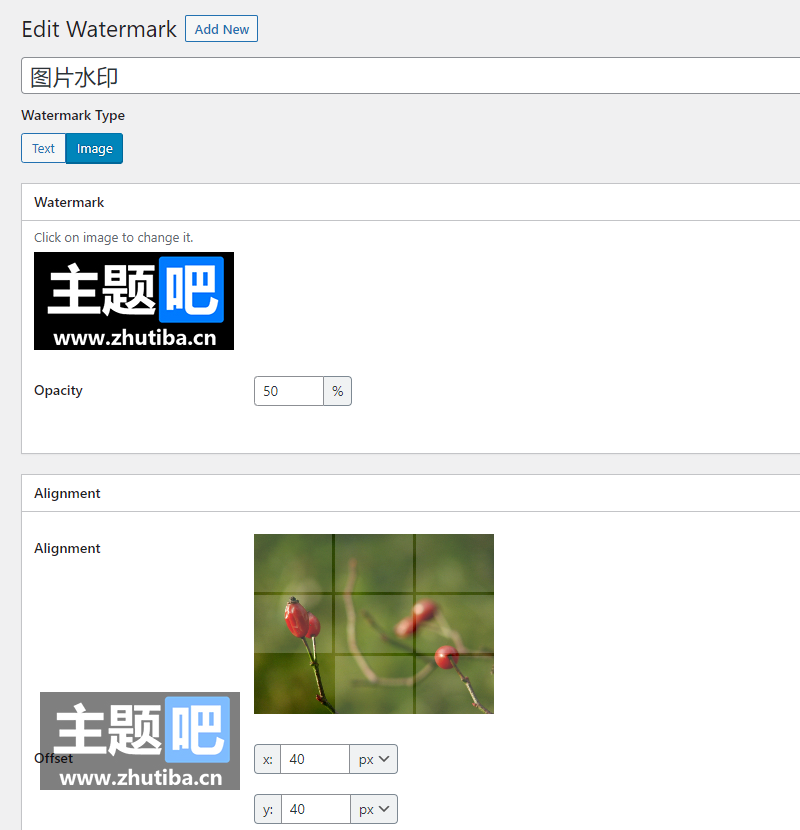Click the Watermark Type label
The height and width of the screenshot is (830, 800).
(73, 115)
